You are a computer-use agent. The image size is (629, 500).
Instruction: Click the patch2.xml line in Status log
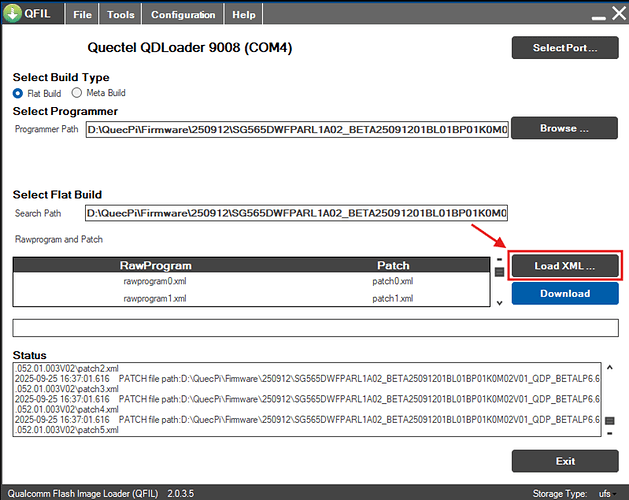(x=67, y=368)
